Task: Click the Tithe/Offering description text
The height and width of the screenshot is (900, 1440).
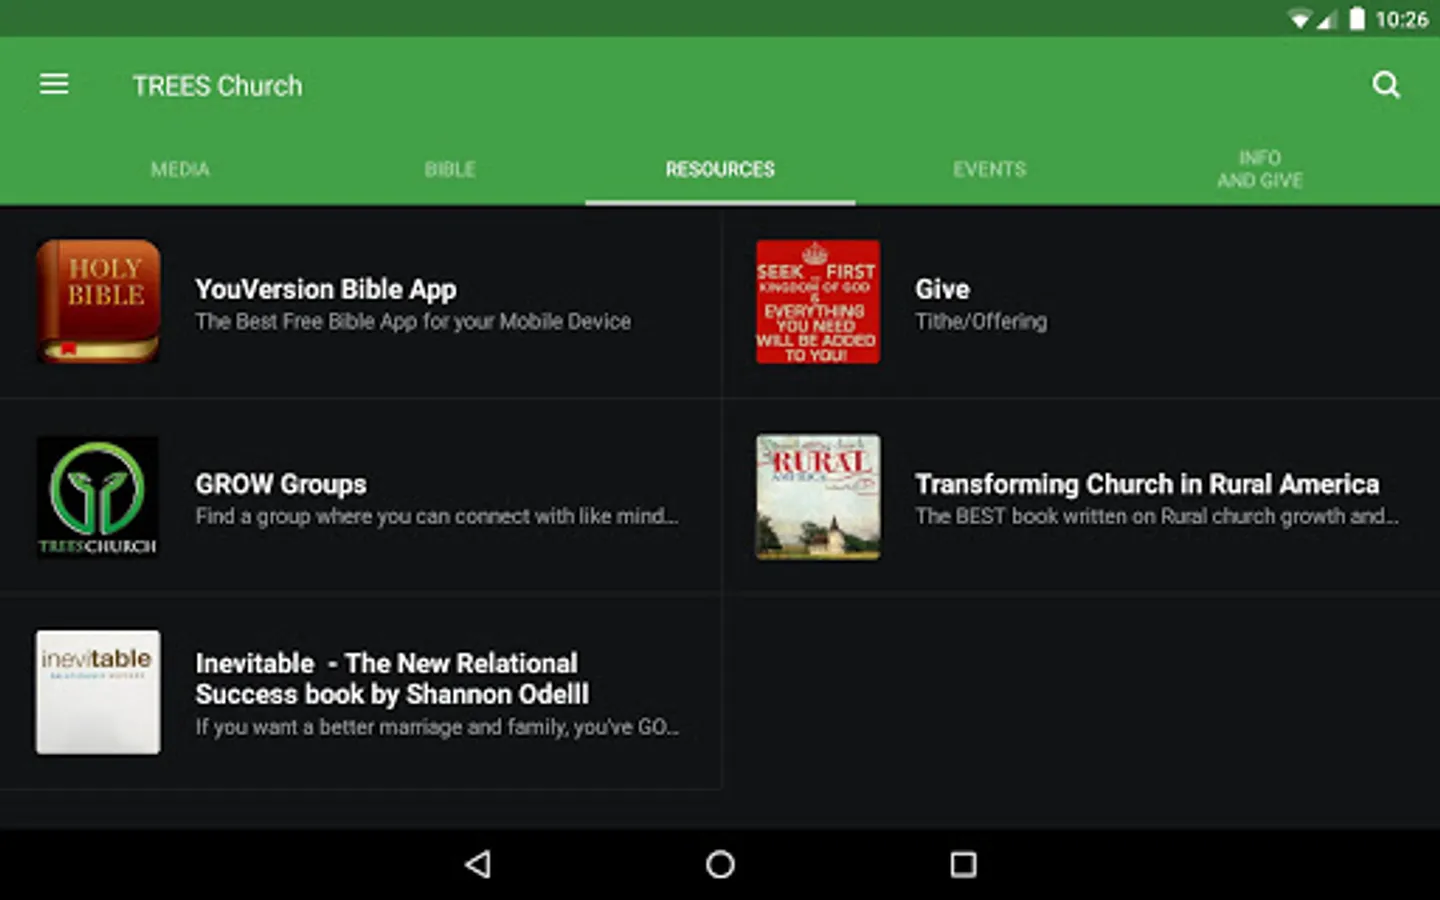Action: pos(981,321)
